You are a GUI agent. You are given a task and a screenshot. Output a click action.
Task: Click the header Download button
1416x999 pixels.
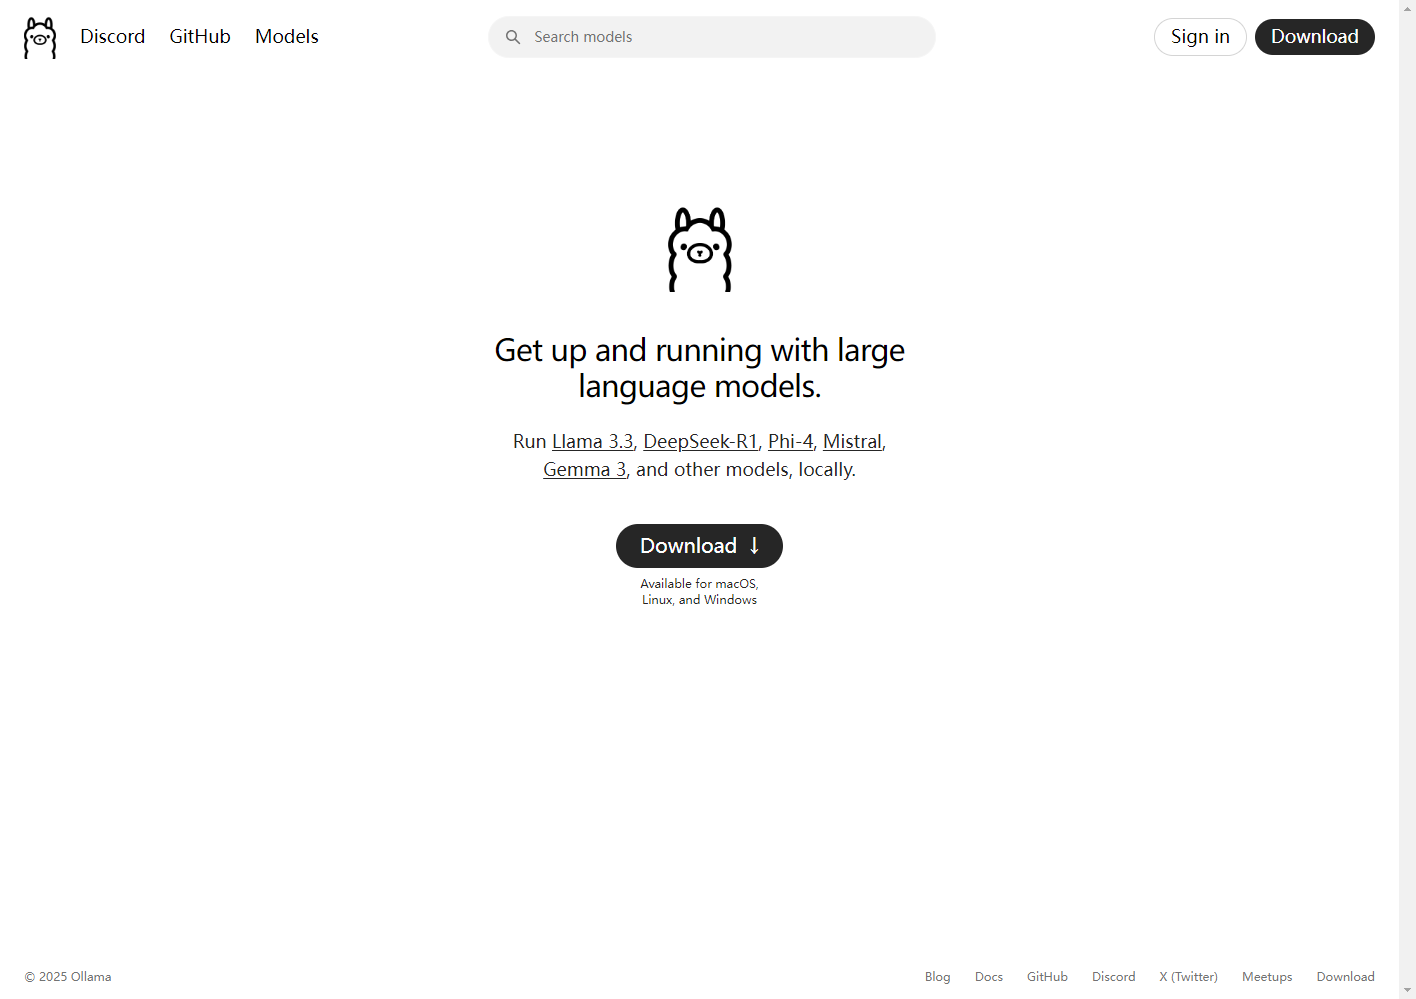[1314, 37]
